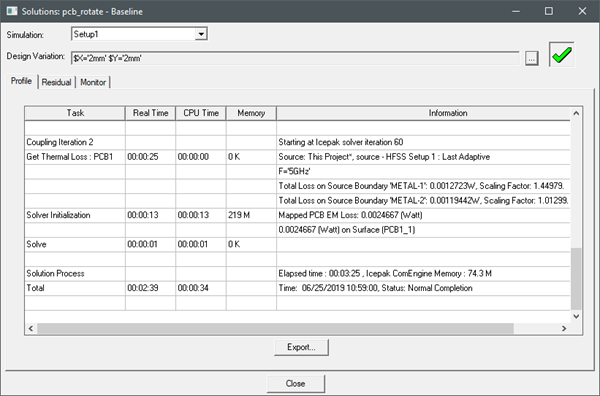Click the green checkmark validation icon
This screenshot has height=396, width=600.
click(x=561, y=54)
